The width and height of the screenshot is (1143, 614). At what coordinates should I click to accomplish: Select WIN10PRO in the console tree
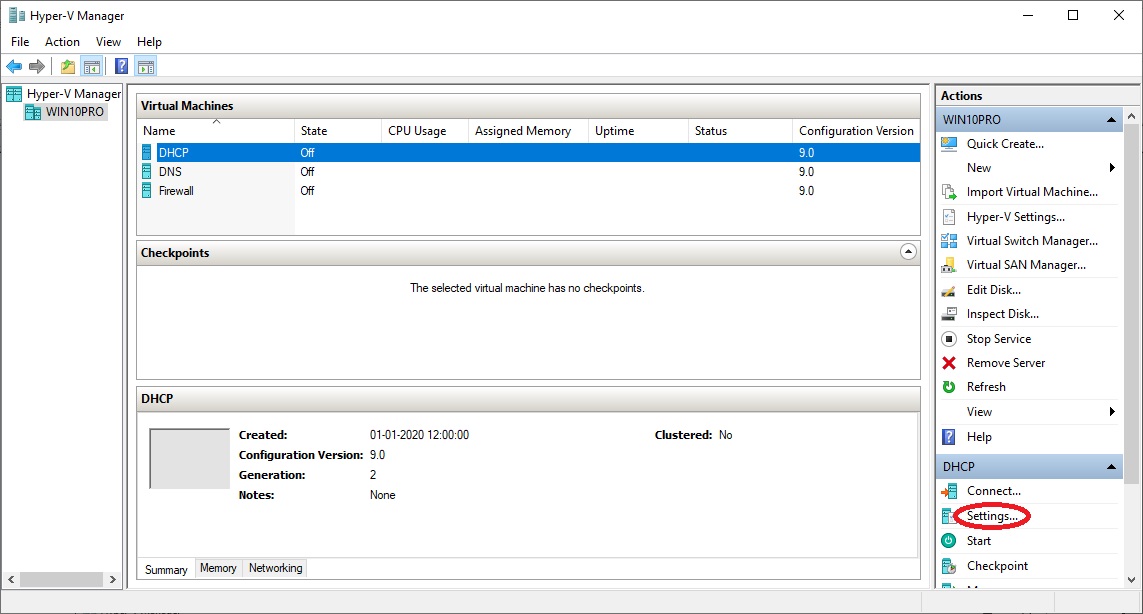pos(74,112)
